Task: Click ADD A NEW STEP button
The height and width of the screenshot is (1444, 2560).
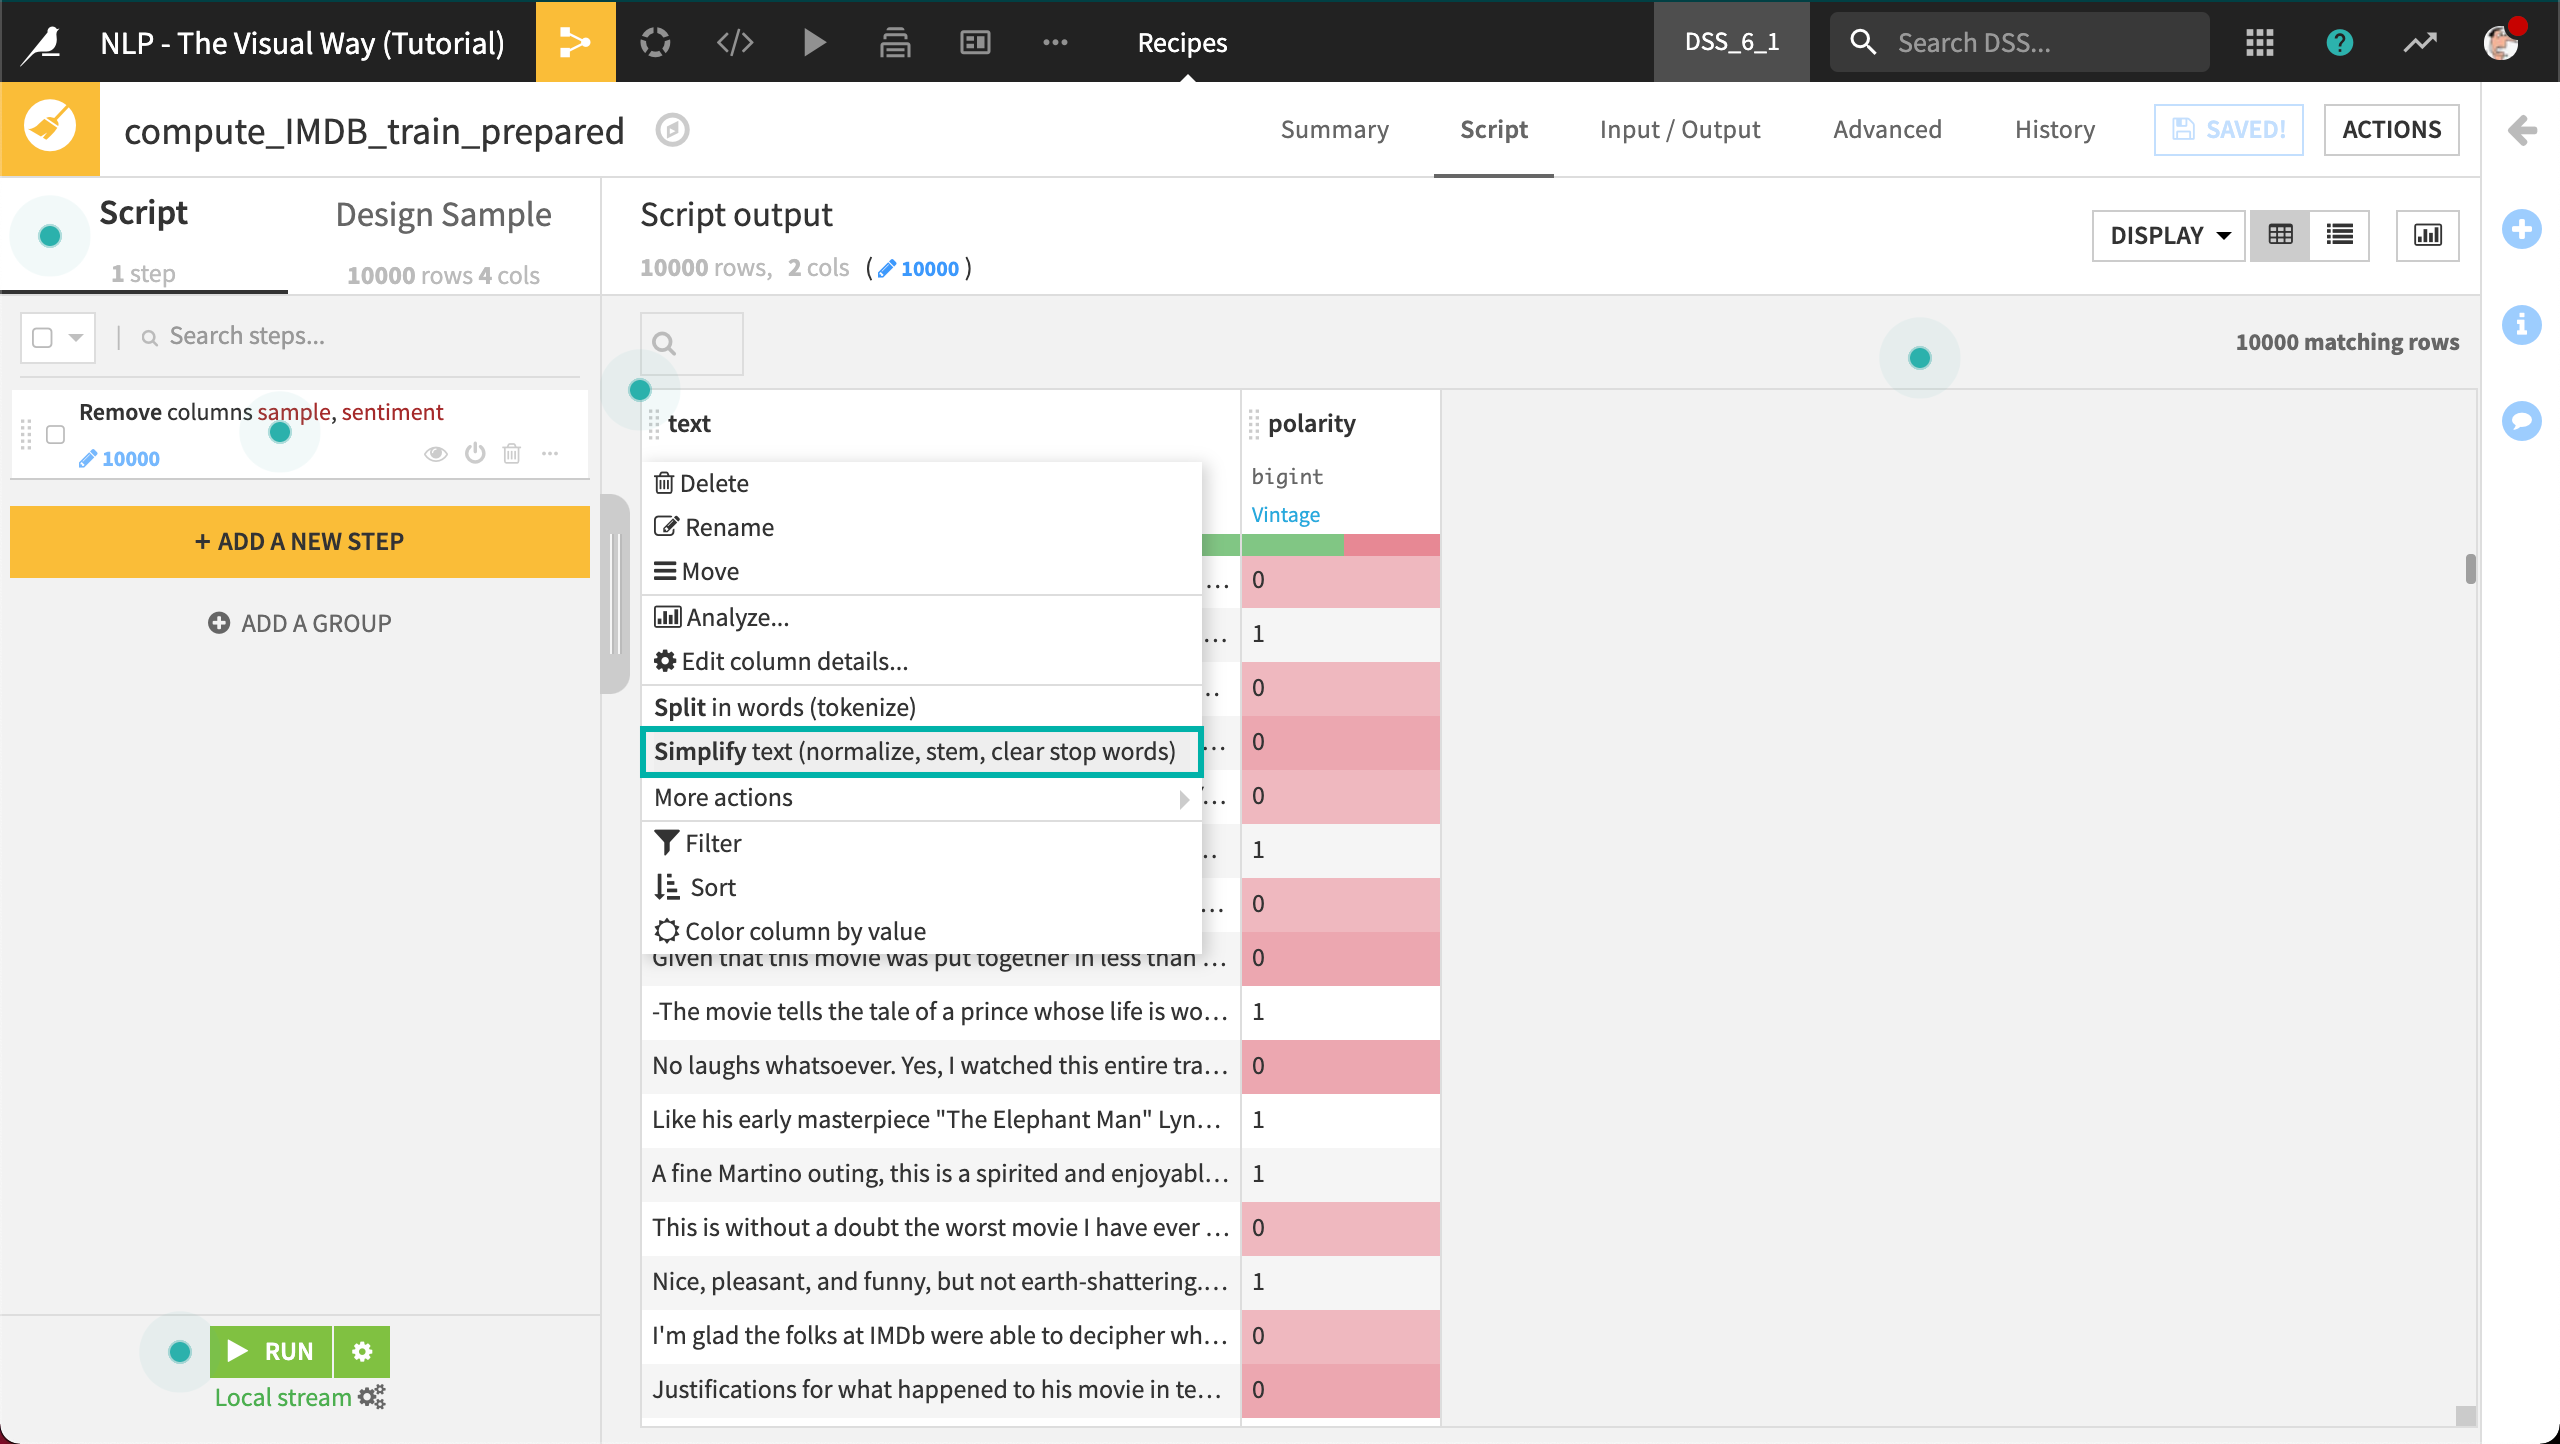Action: (x=300, y=541)
